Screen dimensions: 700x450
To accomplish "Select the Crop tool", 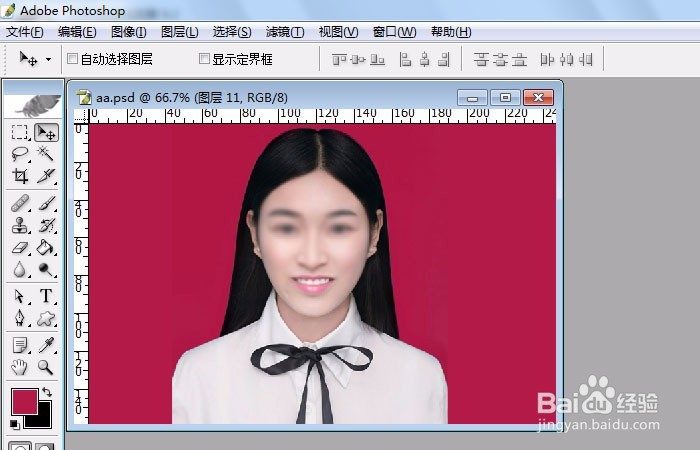I will [19, 176].
